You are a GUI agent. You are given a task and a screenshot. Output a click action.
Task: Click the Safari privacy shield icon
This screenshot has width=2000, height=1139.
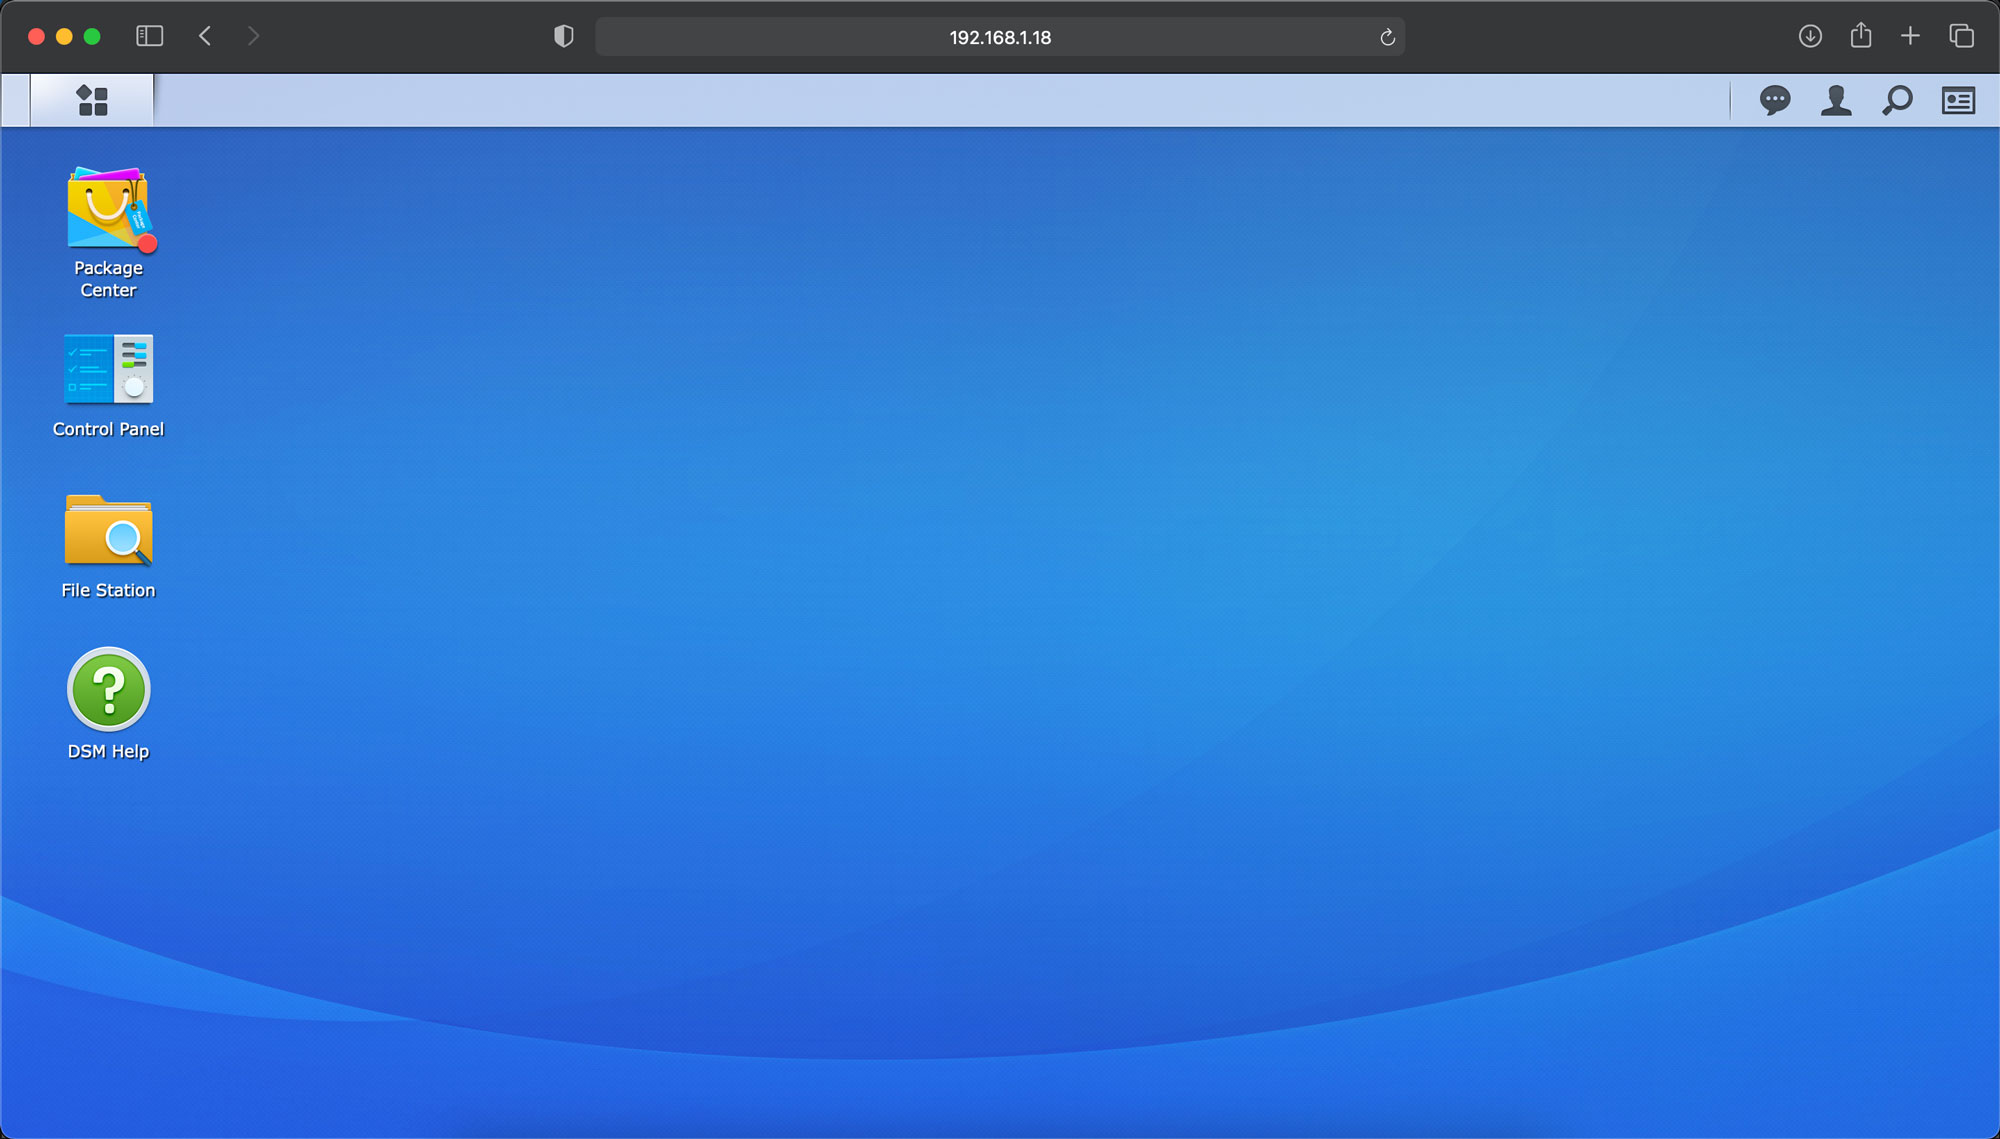pyautogui.click(x=564, y=37)
